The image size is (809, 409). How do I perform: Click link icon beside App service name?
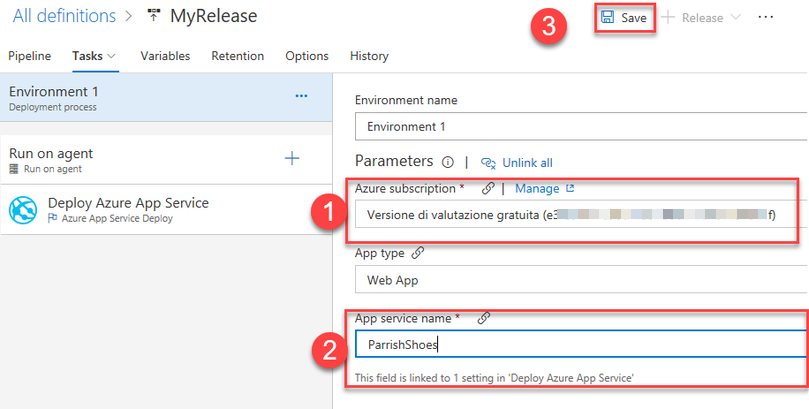coord(484,318)
